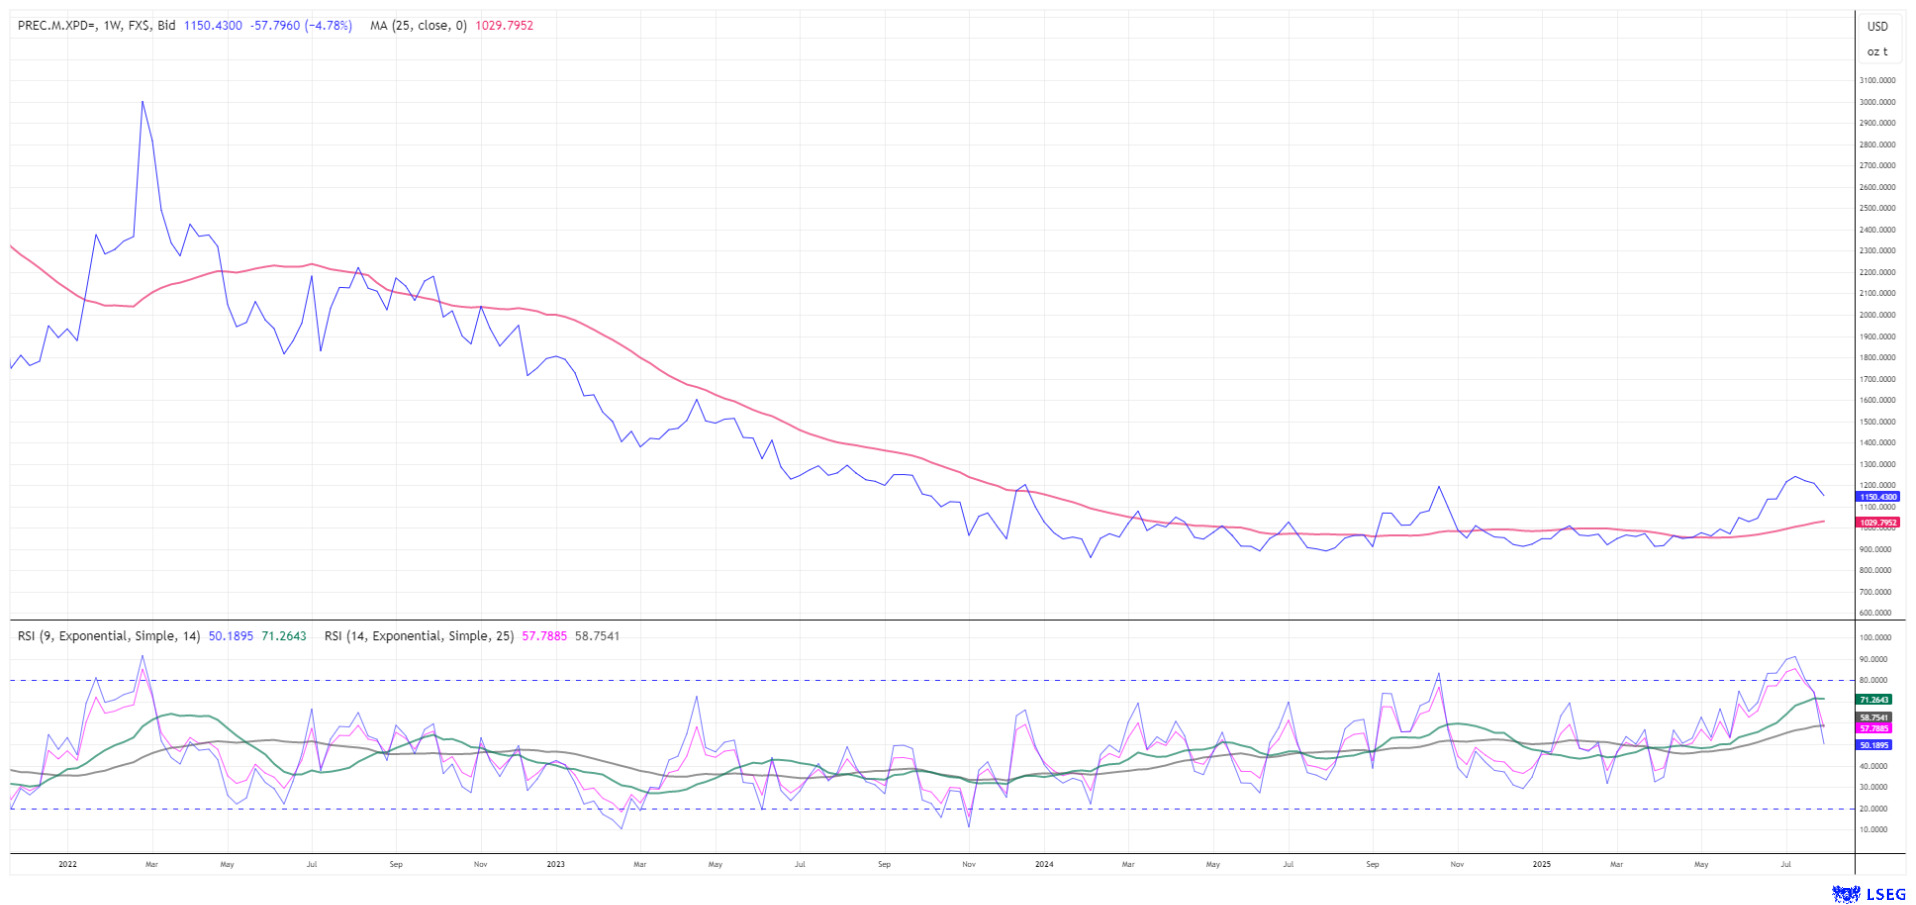This screenshot has height=905, width=1916.
Task: Click the magenta 57.7885 RSI tag
Action: (1873, 729)
